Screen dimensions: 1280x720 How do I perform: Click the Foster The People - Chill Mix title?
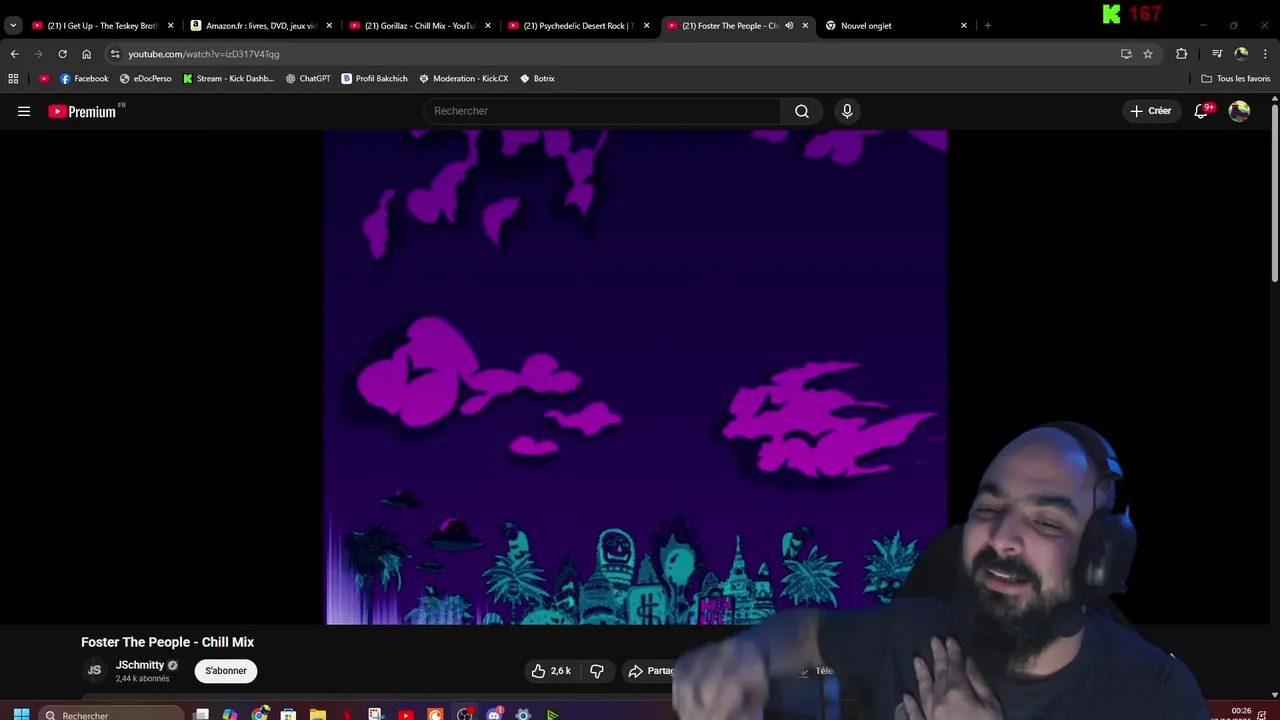[x=168, y=642]
